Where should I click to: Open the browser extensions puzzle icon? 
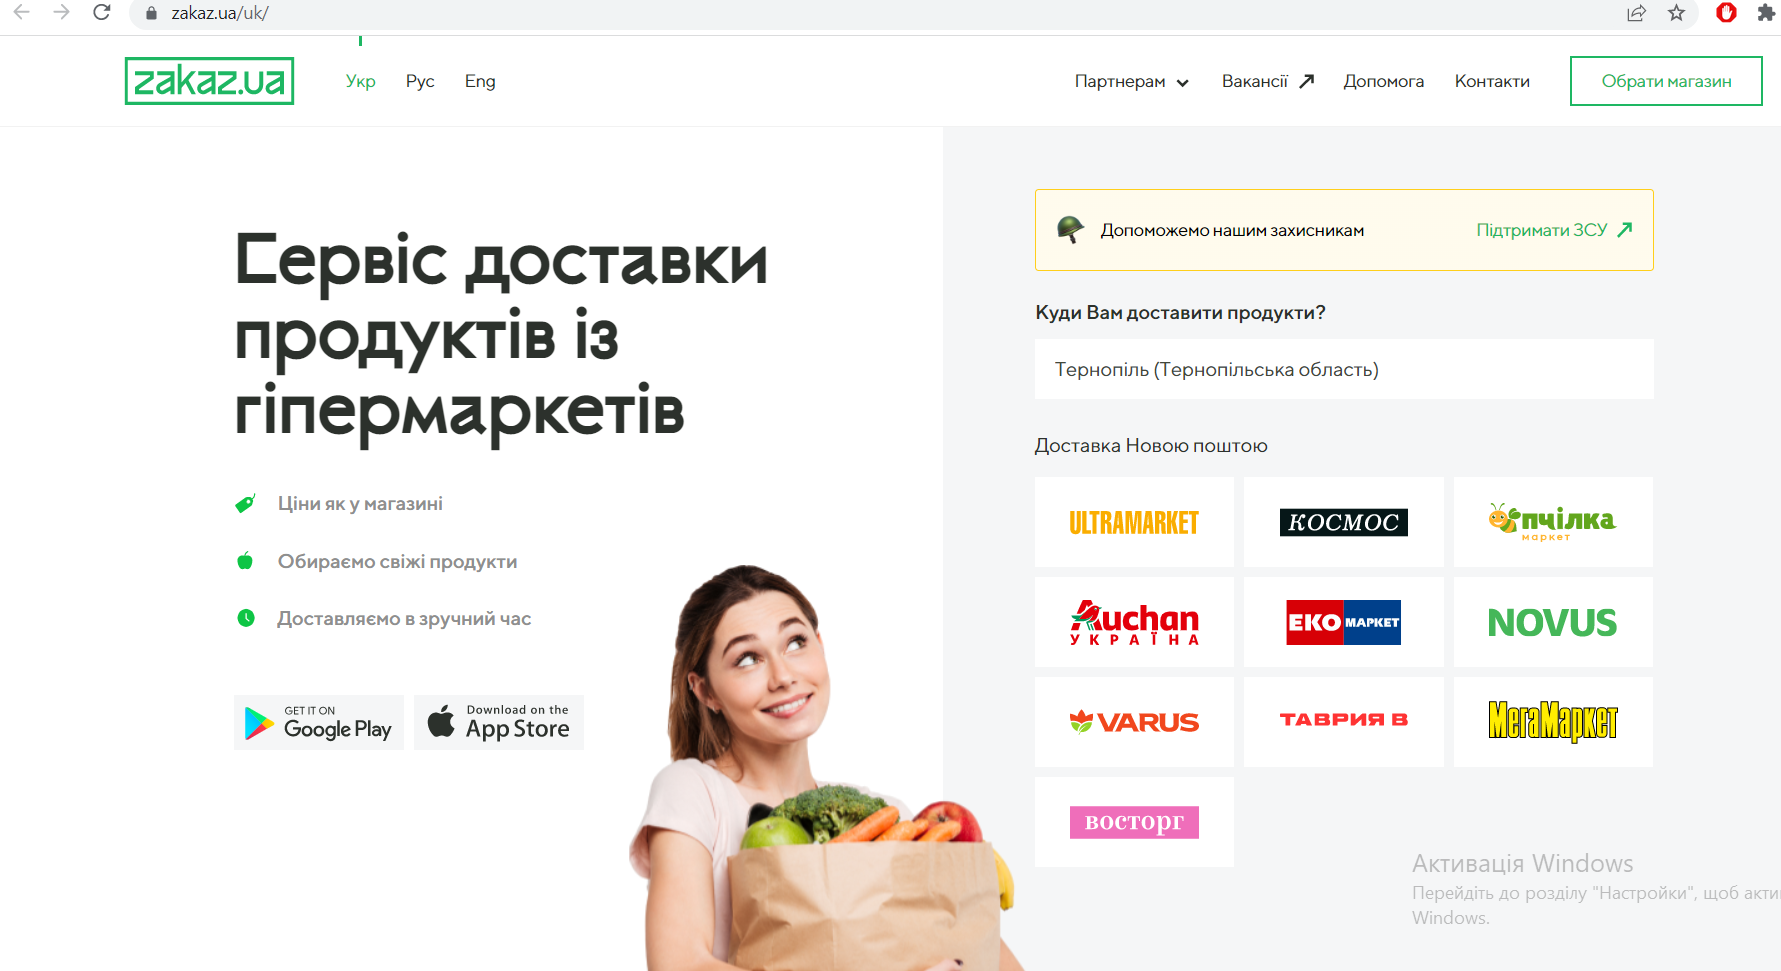tap(1766, 13)
